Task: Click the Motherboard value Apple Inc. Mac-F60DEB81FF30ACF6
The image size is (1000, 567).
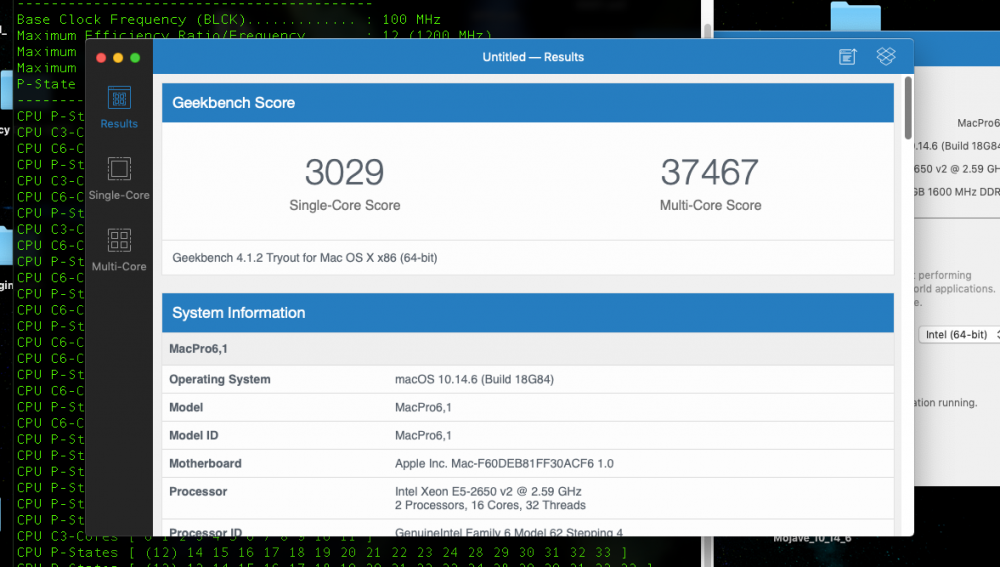Action: (x=504, y=464)
